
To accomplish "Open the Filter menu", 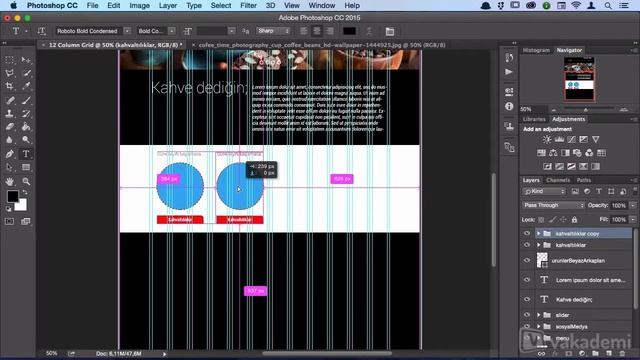I will click(248, 6).
